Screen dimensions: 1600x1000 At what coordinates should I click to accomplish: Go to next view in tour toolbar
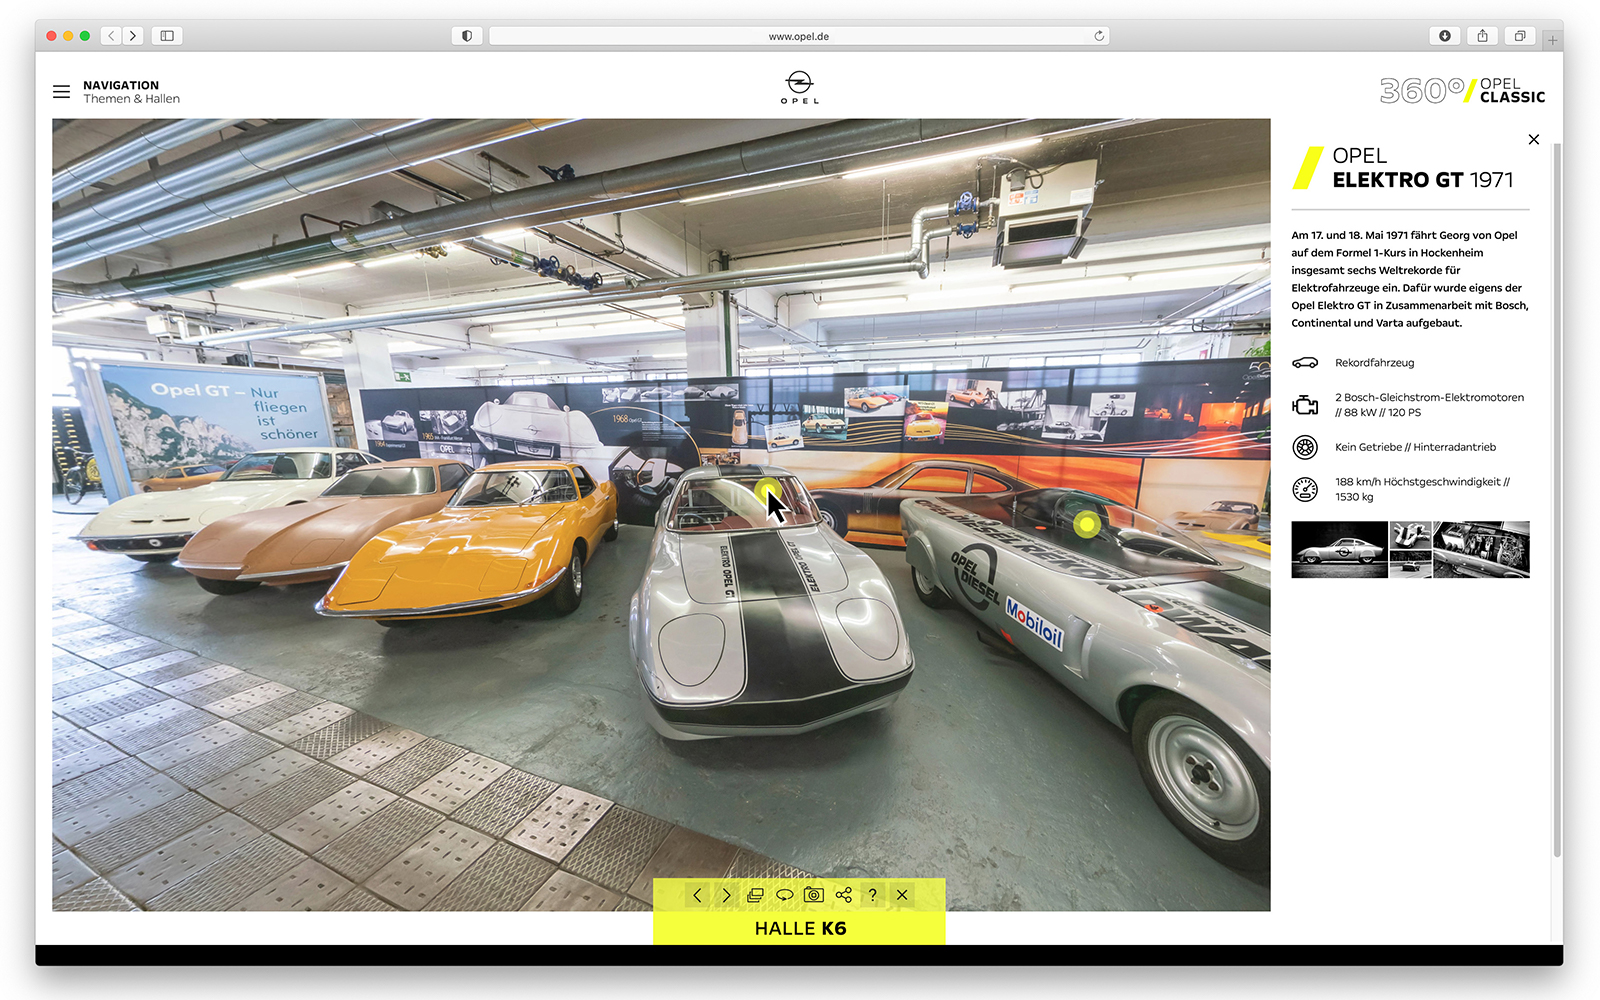coord(726,895)
